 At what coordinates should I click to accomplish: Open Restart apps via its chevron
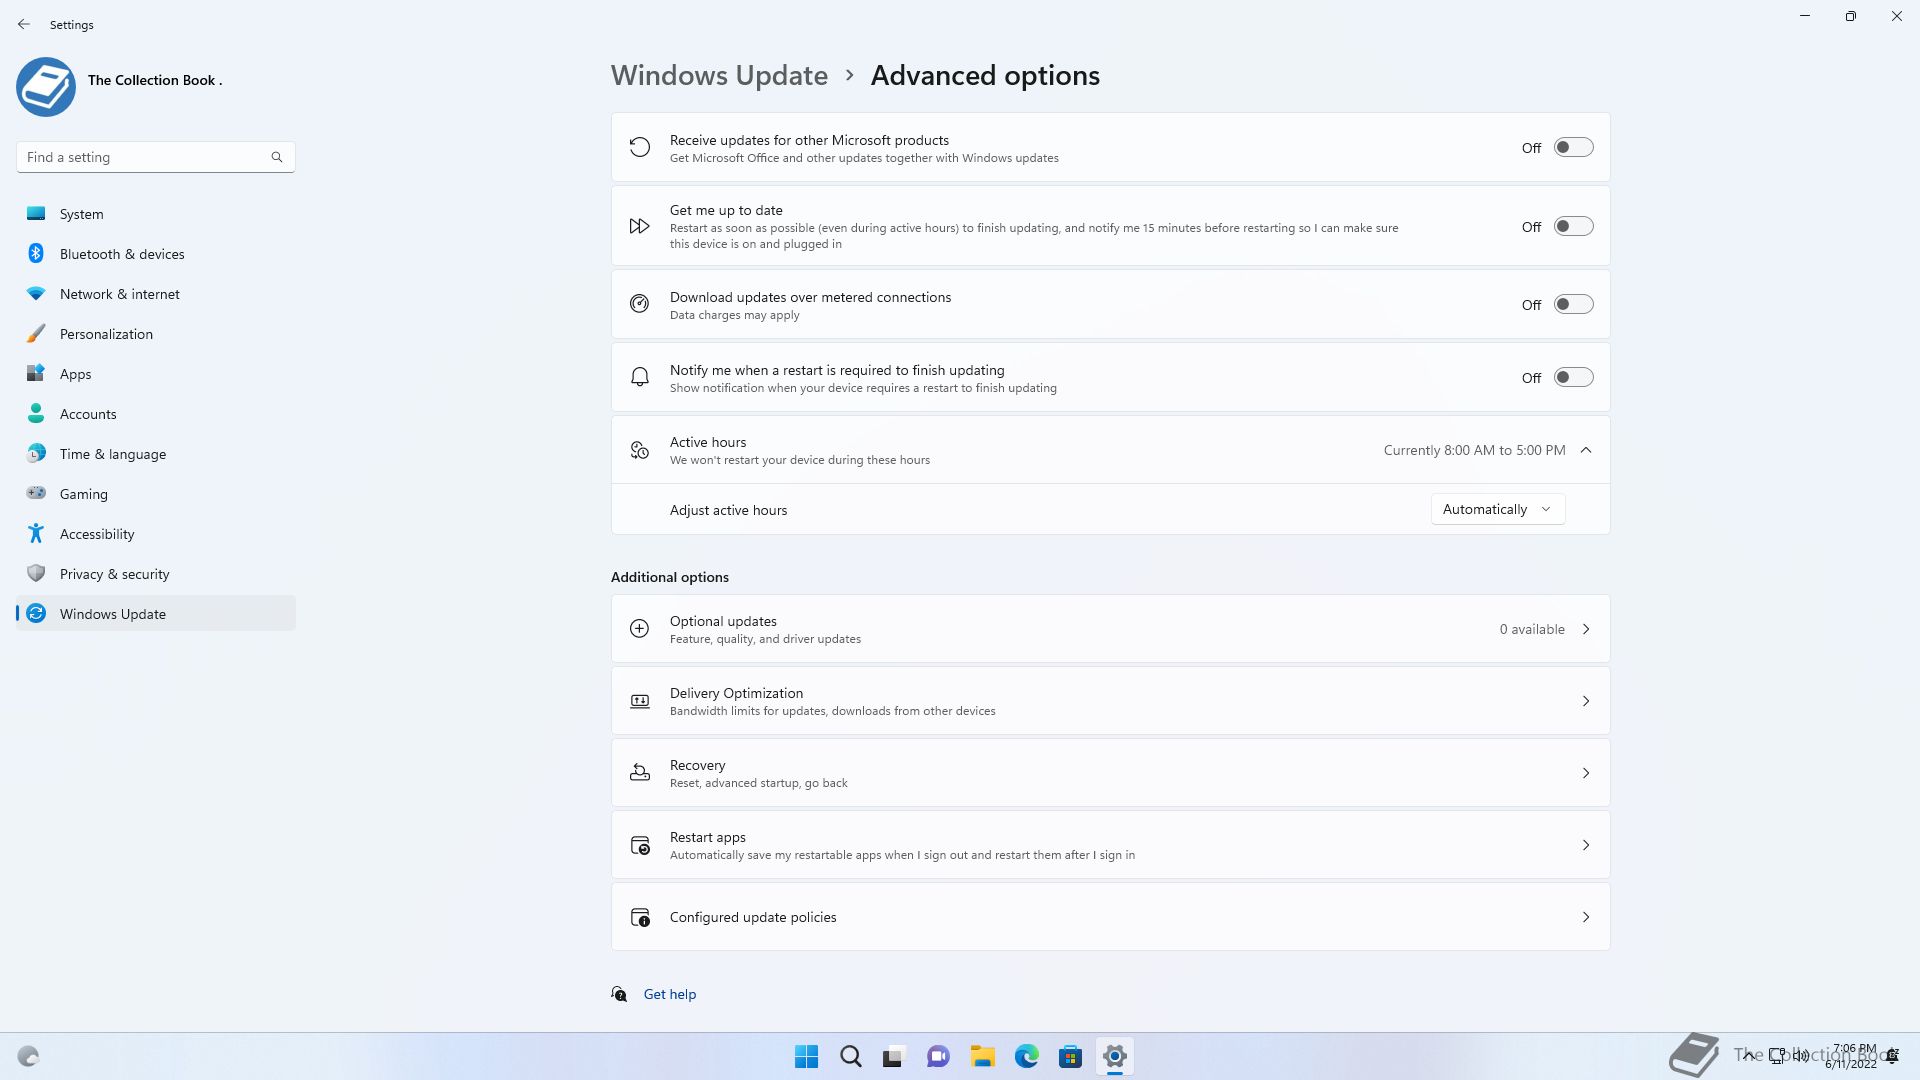[x=1586, y=845]
